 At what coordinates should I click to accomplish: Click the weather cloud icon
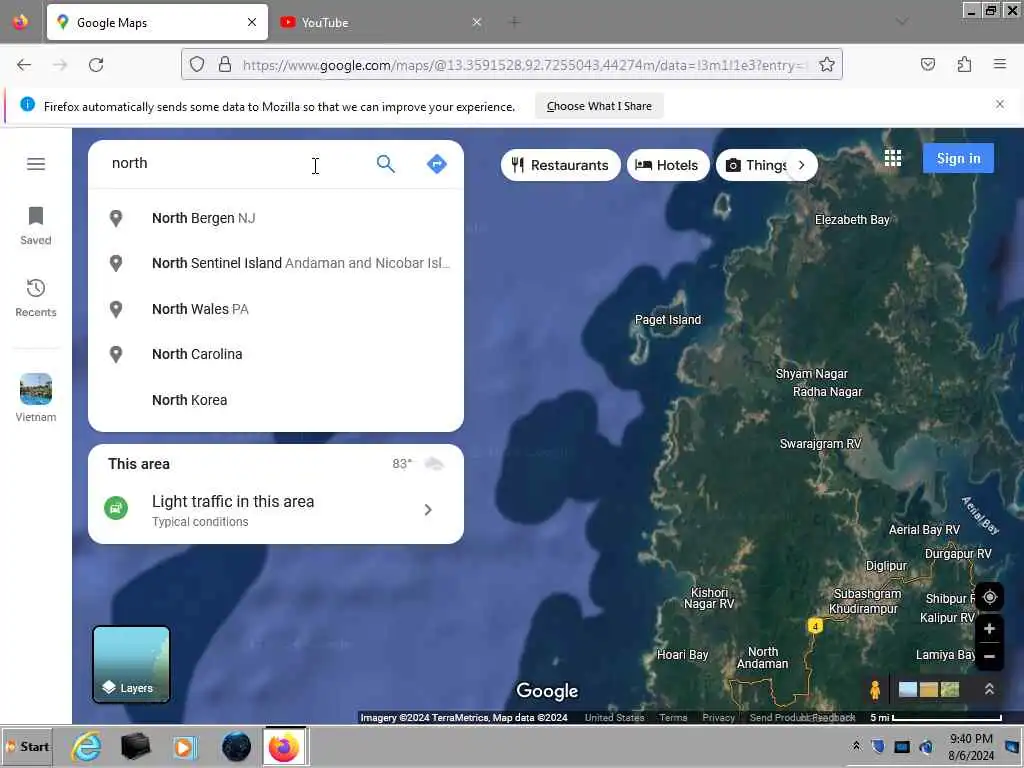(x=434, y=464)
